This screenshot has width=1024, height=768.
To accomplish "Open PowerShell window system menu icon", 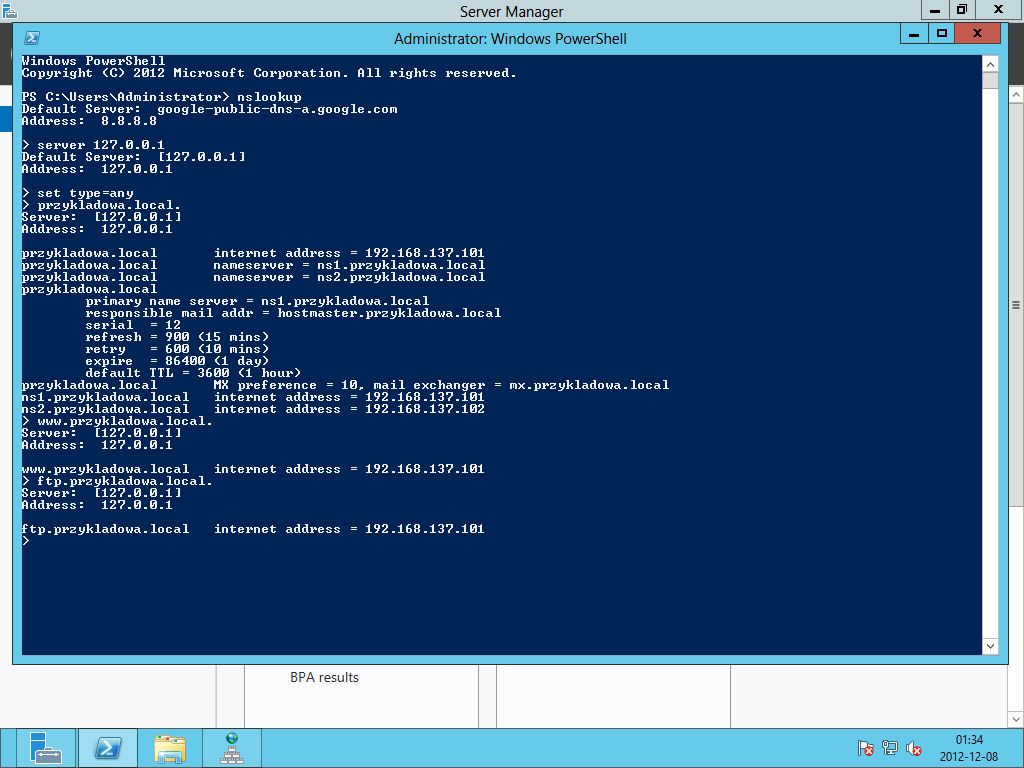I will [x=32, y=38].
